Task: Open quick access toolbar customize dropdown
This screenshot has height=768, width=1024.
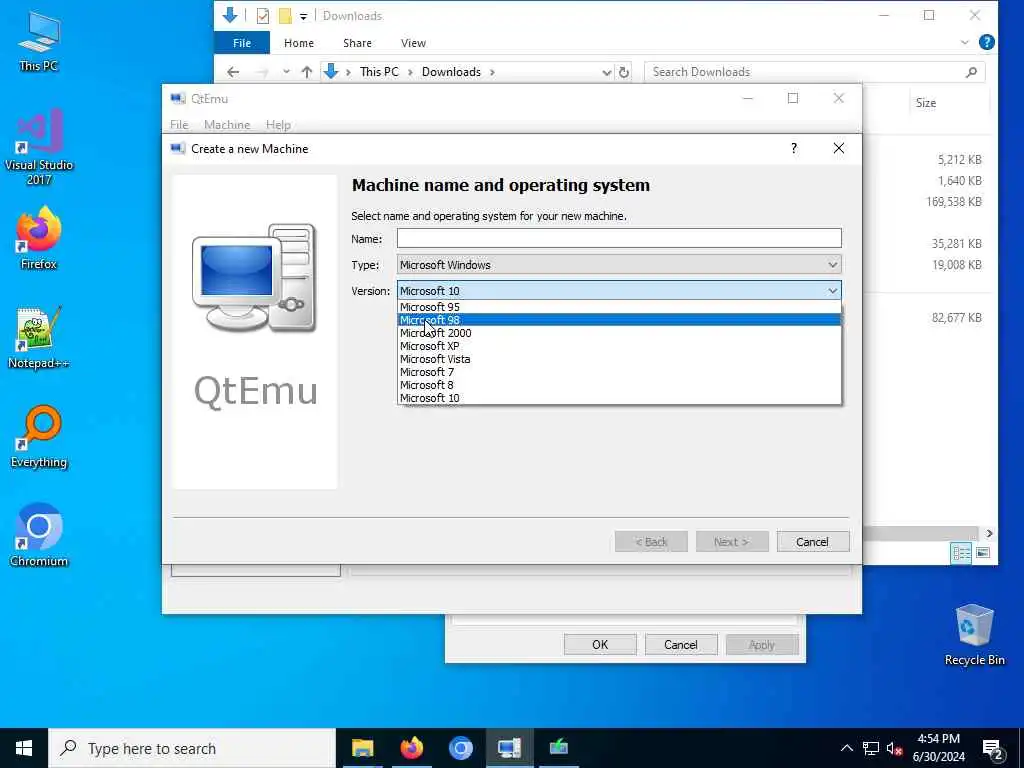Action: (x=303, y=16)
